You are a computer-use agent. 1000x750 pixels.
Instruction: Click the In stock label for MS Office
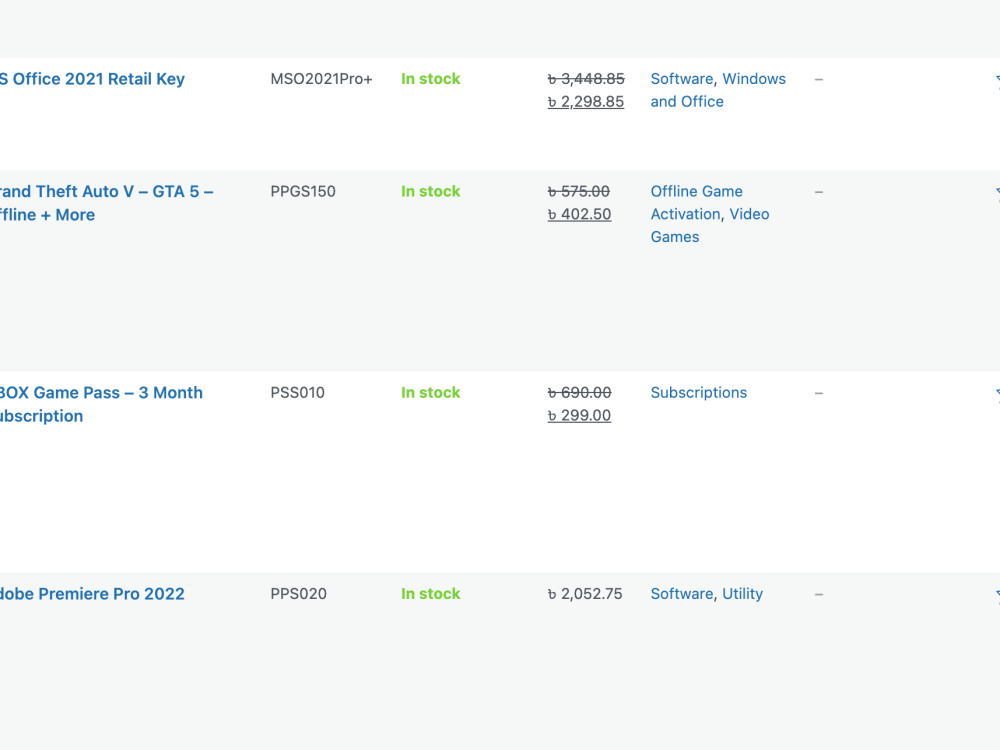(x=430, y=78)
